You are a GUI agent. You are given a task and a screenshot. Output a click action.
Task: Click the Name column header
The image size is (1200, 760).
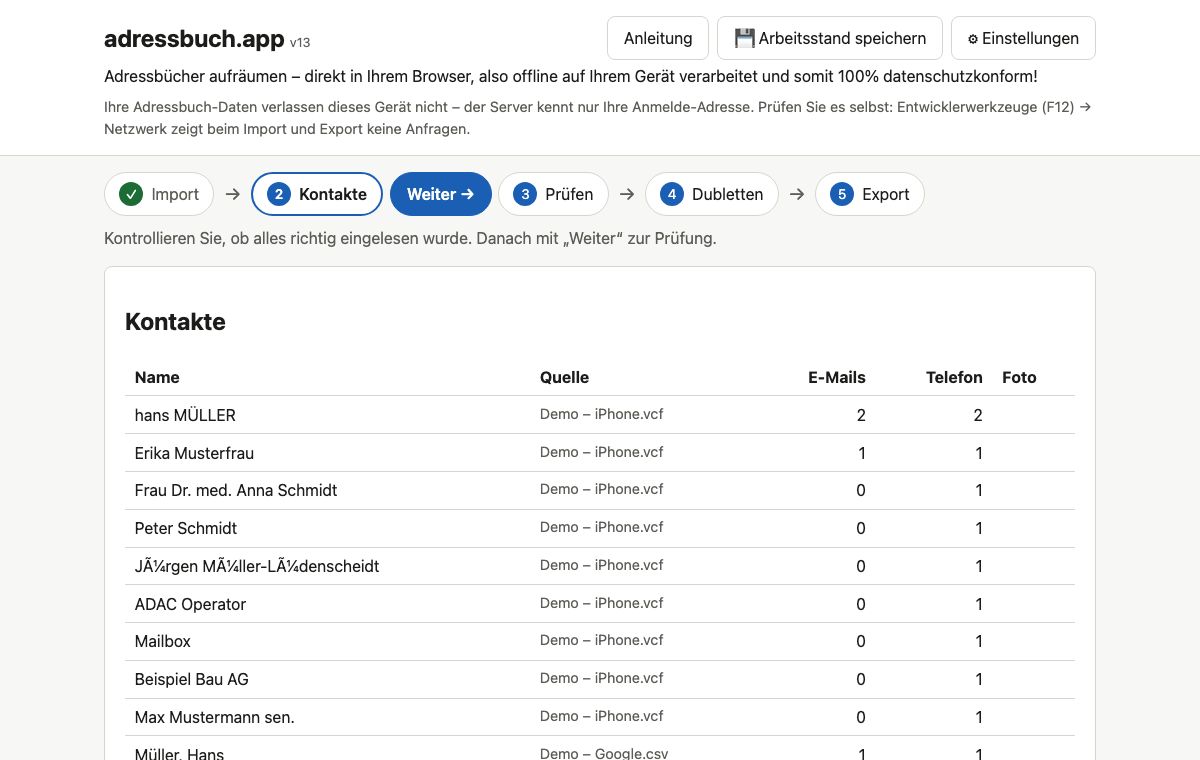pos(157,377)
